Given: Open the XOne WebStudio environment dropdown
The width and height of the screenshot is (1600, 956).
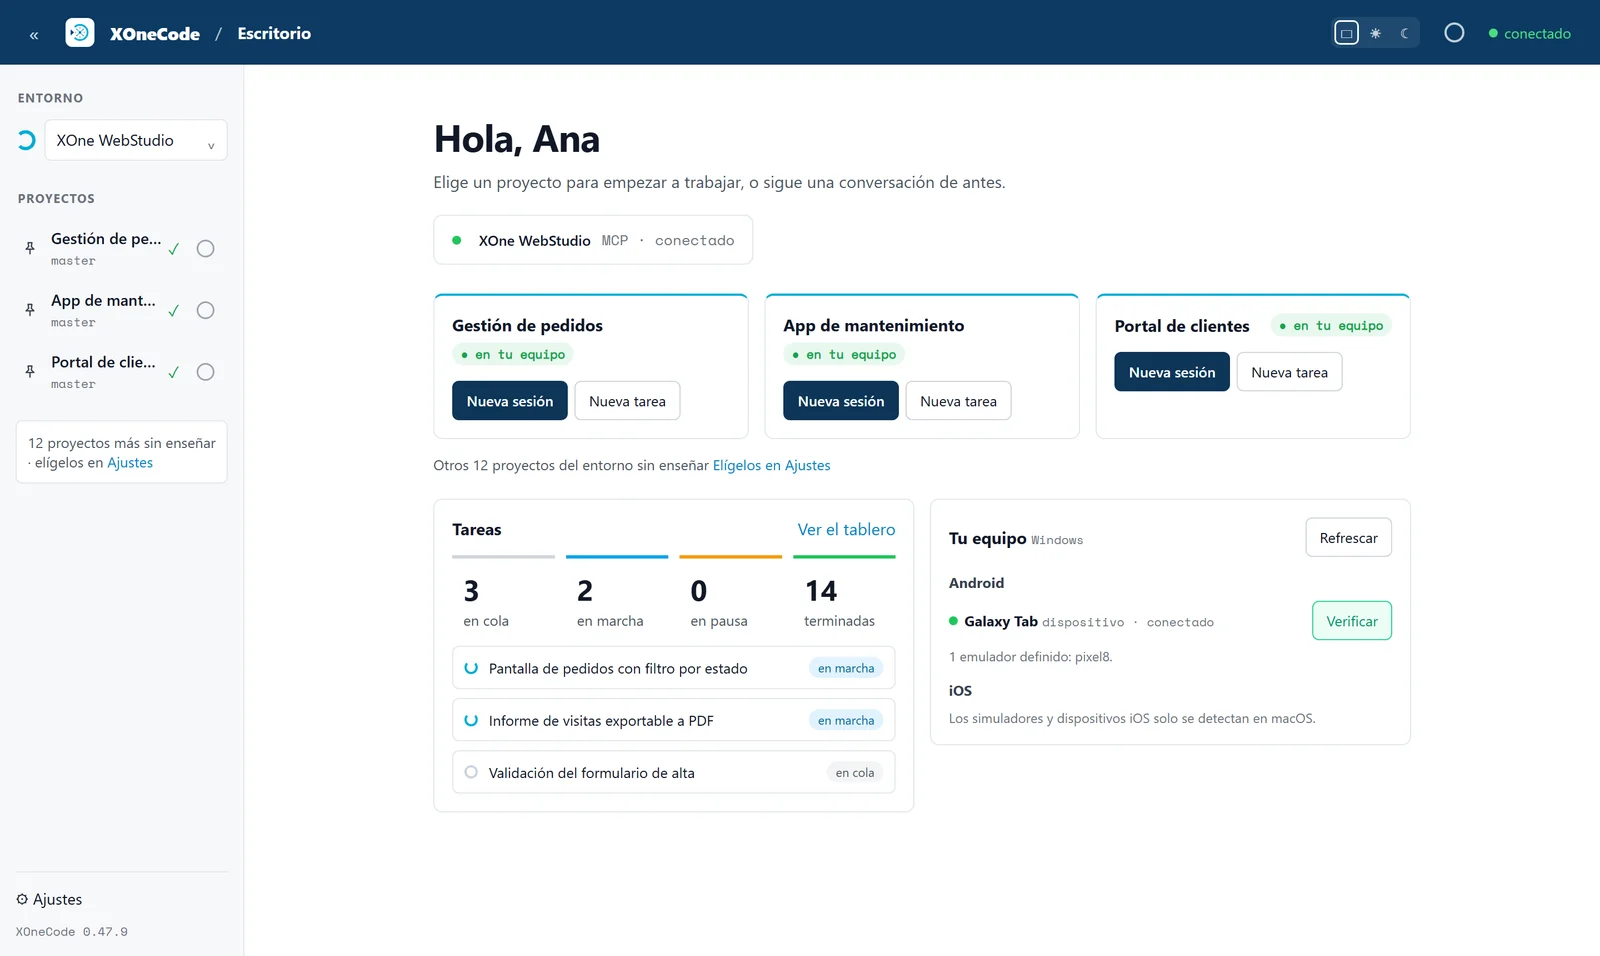Looking at the screenshot, I should click(x=136, y=140).
